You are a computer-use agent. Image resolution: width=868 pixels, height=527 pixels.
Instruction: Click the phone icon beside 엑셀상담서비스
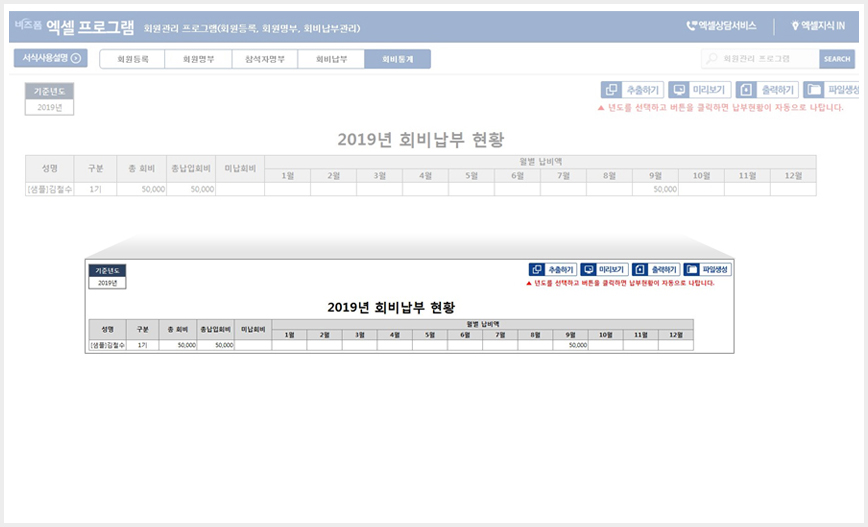click(691, 25)
